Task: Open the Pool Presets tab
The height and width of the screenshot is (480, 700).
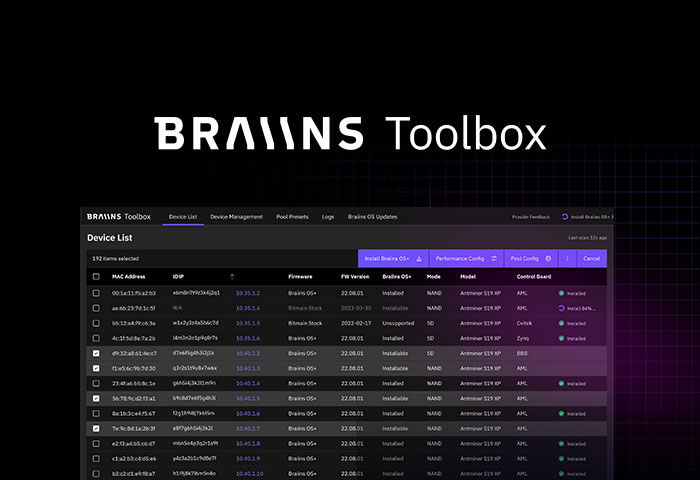Action: 292,217
